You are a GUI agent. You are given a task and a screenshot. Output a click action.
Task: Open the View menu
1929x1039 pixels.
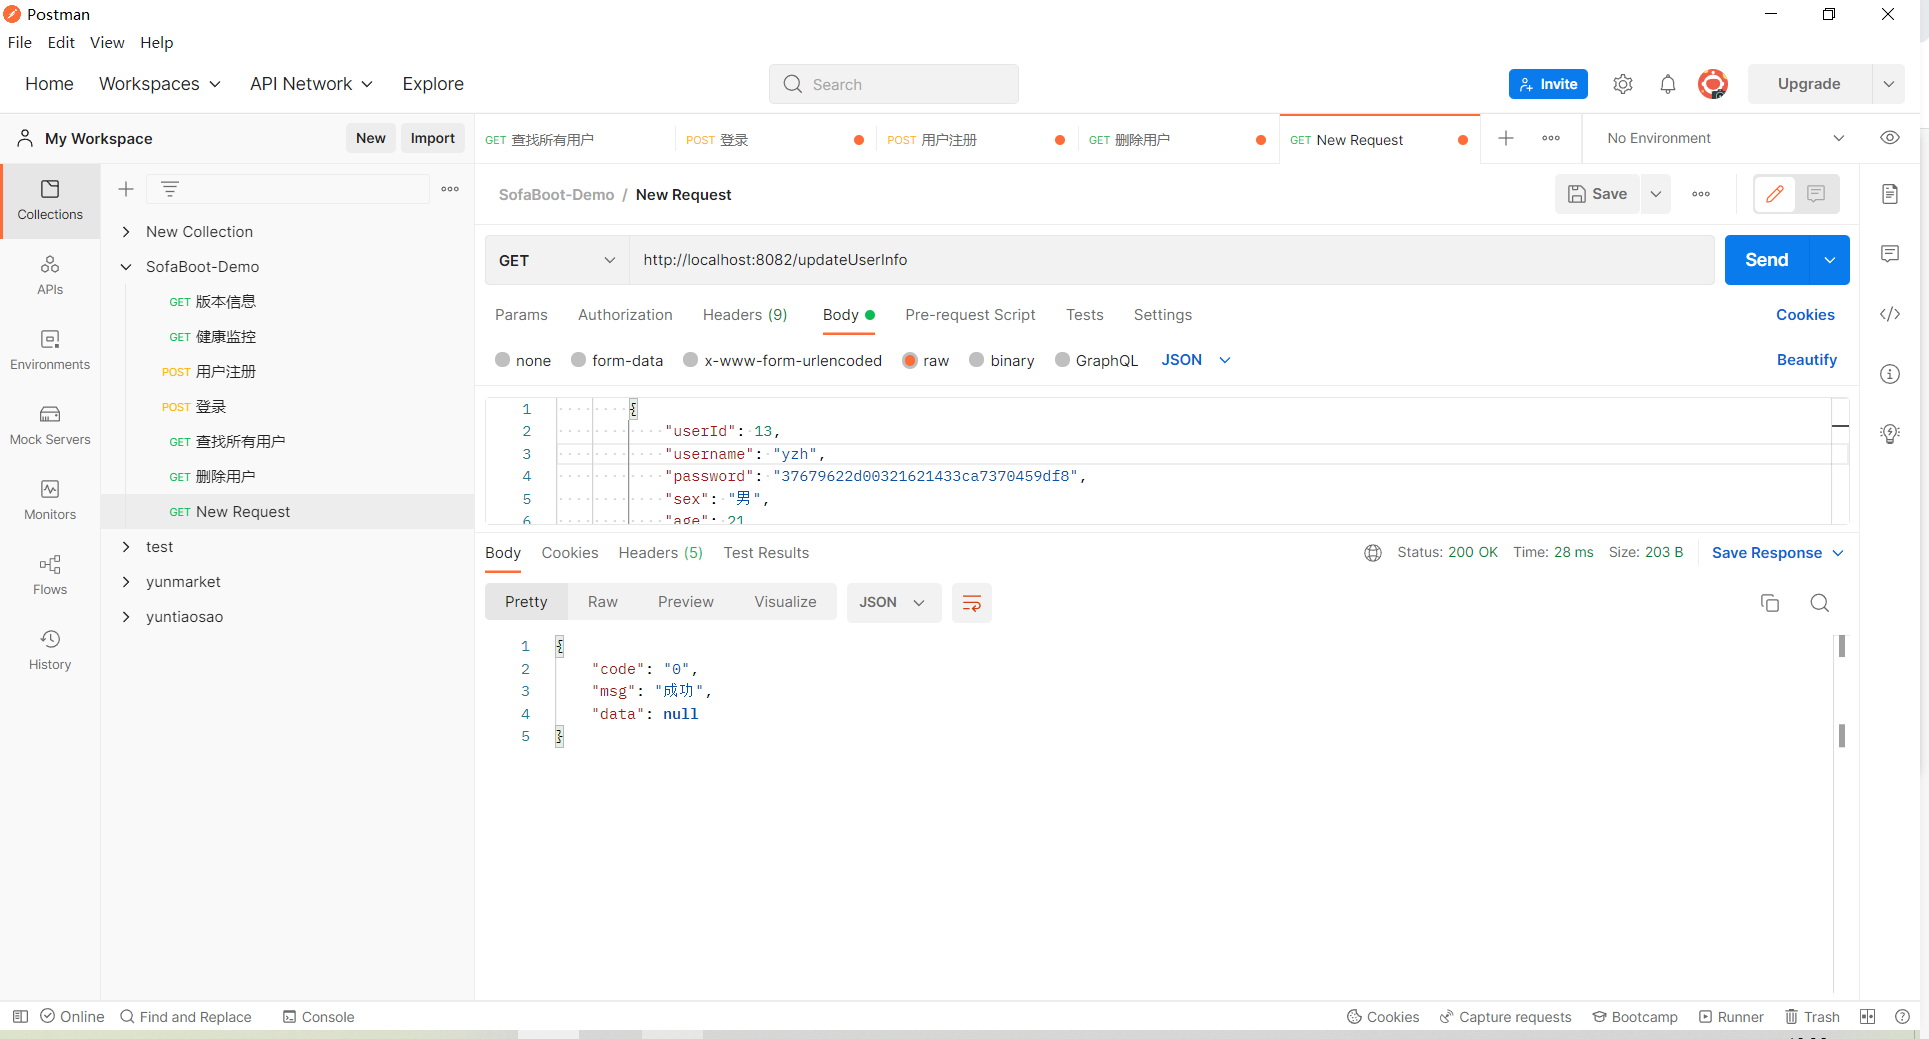(107, 42)
